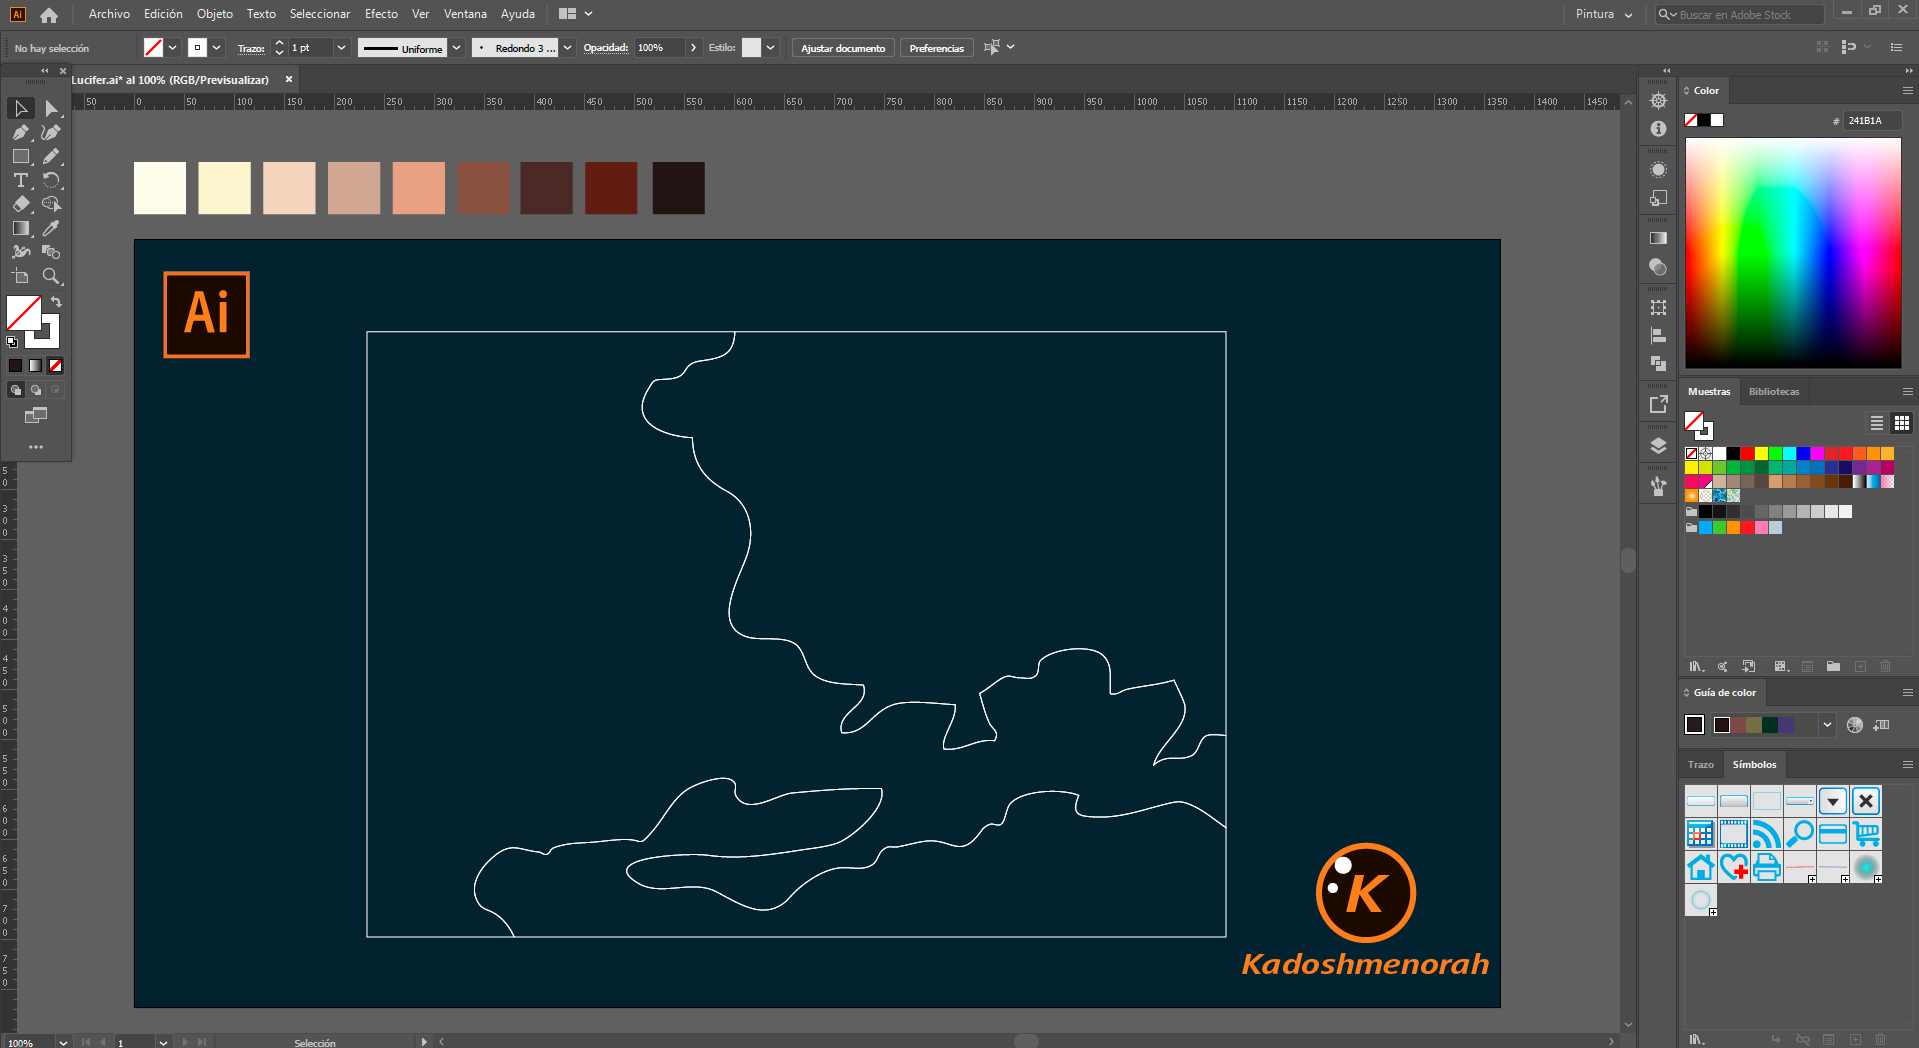Screen dimensions: 1919x1048
Task: Open Color panel options menu
Action: 1907,91
